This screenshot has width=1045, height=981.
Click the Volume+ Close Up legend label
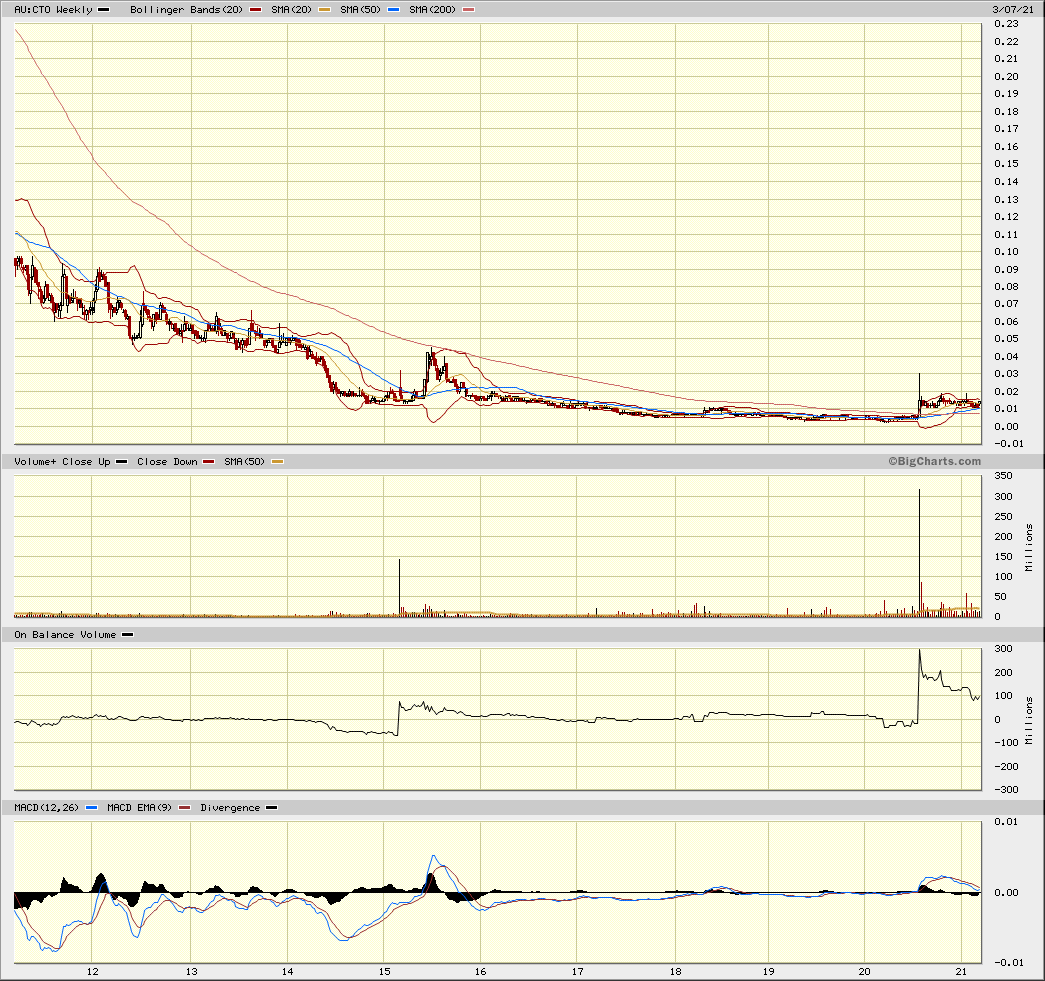pos(62,462)
